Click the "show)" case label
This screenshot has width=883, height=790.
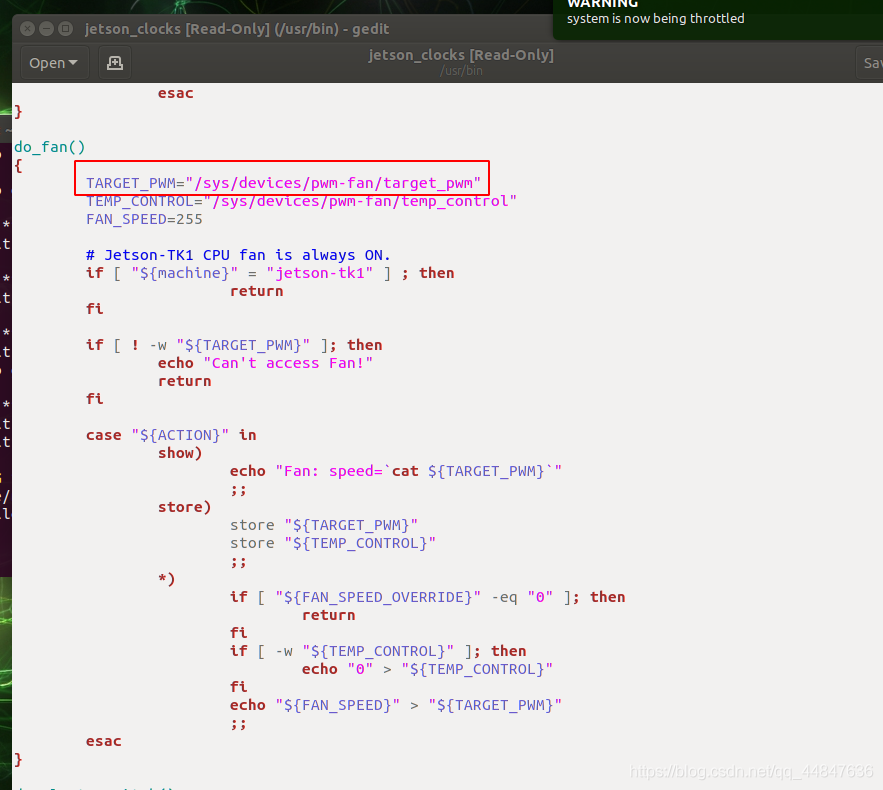pos(180,453)
